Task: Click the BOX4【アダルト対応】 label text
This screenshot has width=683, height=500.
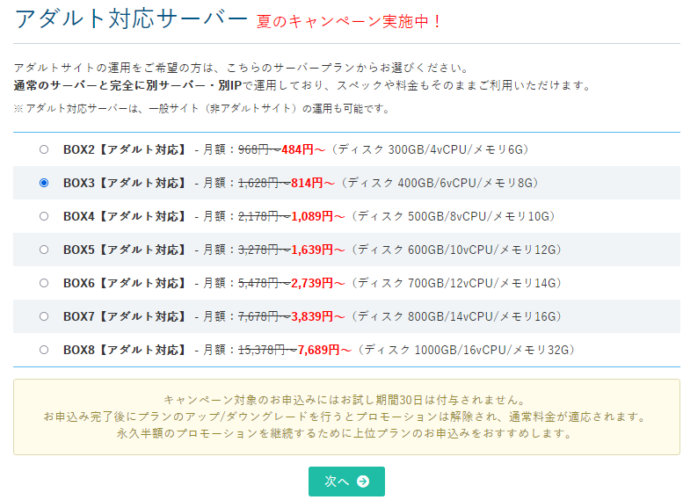Action: coord(124,216)
